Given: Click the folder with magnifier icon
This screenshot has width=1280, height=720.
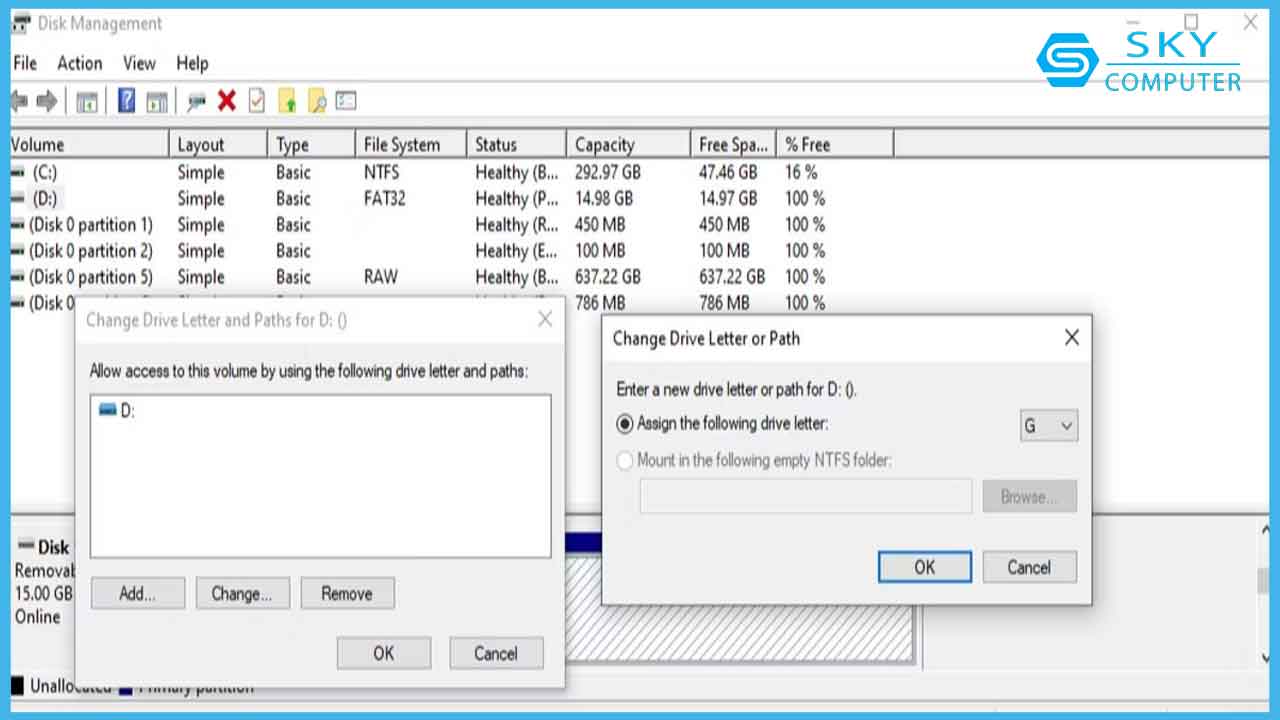Looking at the screenshot, I should pos(317,101).
